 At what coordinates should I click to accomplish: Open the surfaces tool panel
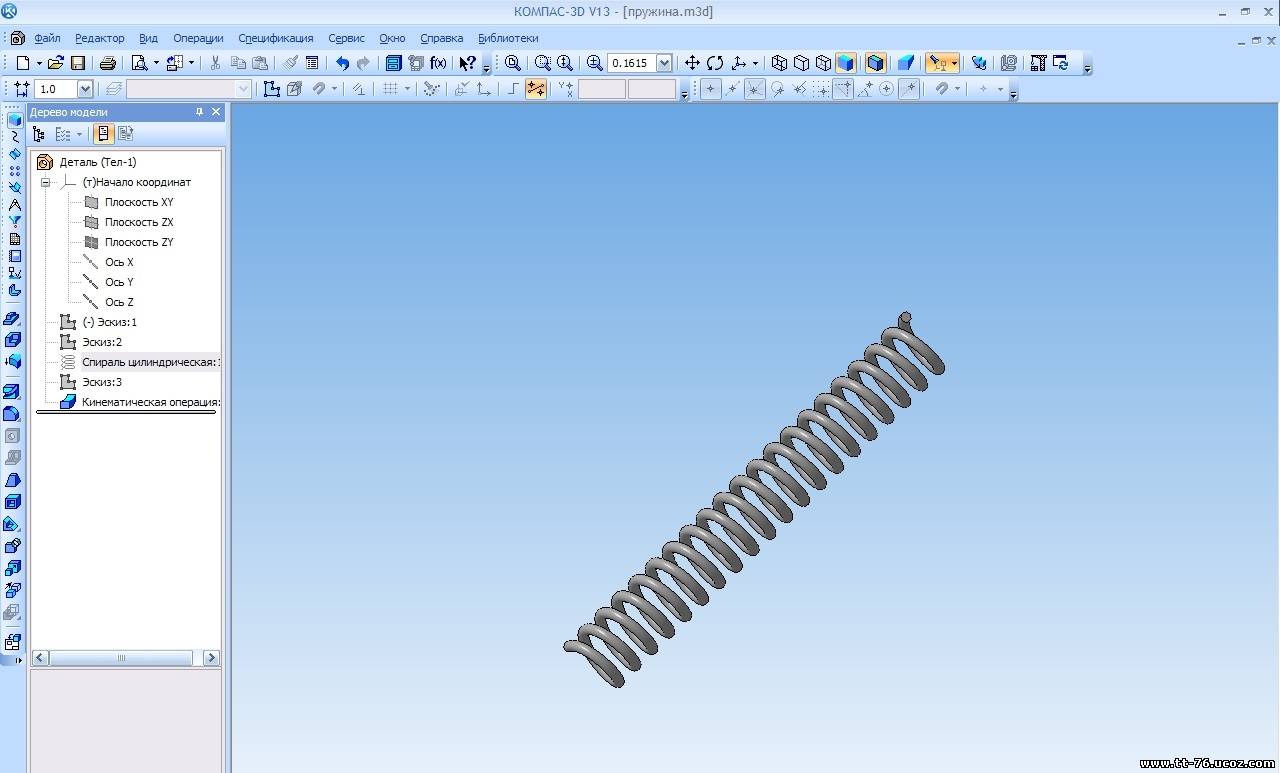pos(15,154)
